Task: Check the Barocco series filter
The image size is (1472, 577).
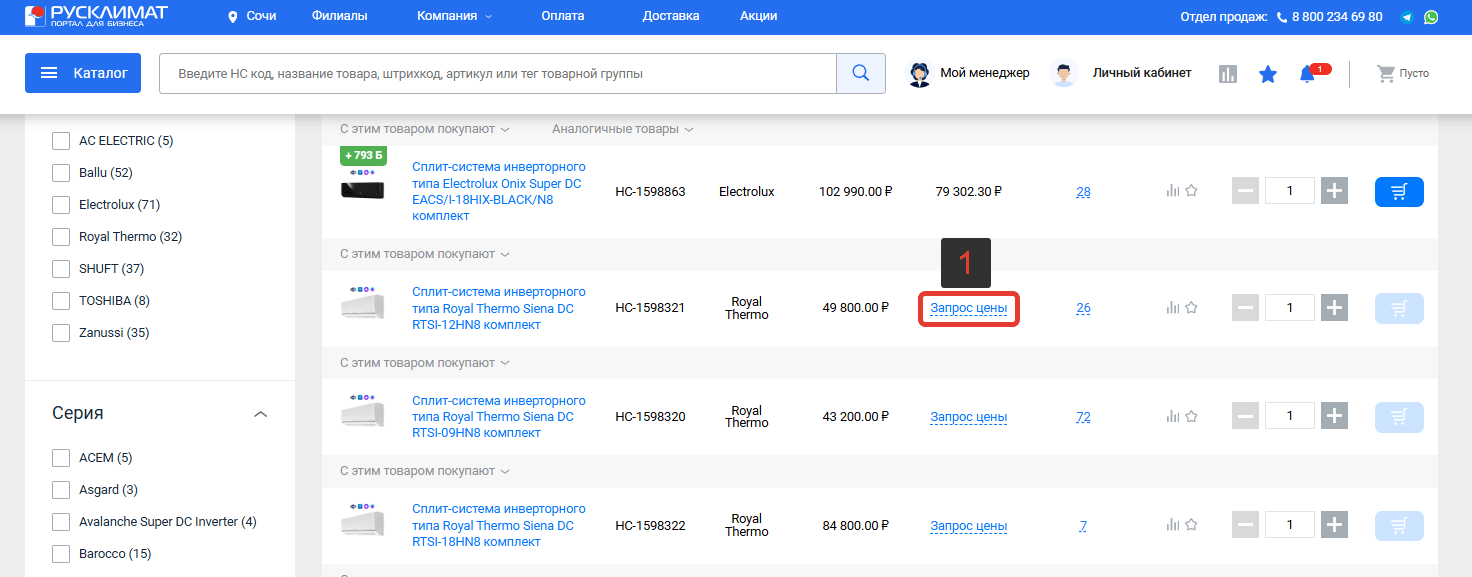Action: [61, 554]
